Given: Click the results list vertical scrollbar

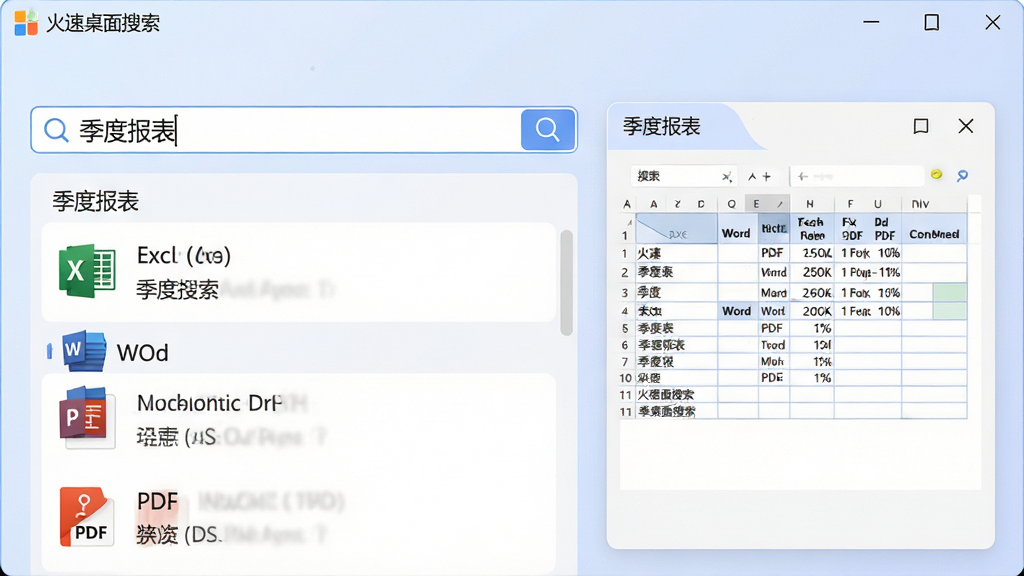Looking at the screenshot, I should click(566, 283).
